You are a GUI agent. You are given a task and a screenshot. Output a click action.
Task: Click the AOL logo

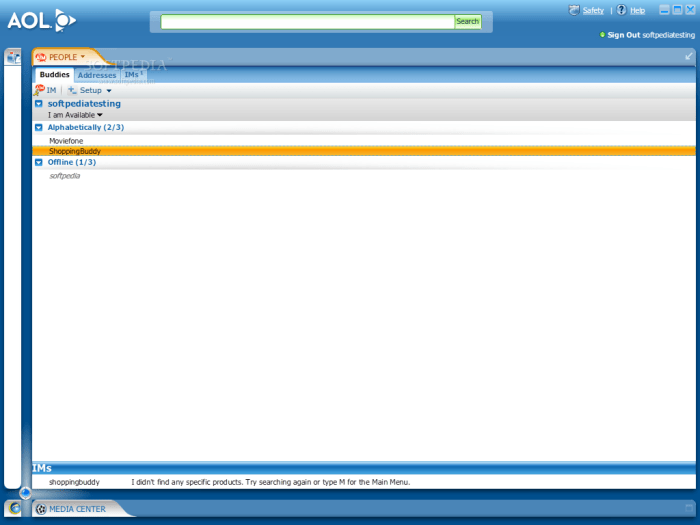pyautogui.click(x=42, y=21)
